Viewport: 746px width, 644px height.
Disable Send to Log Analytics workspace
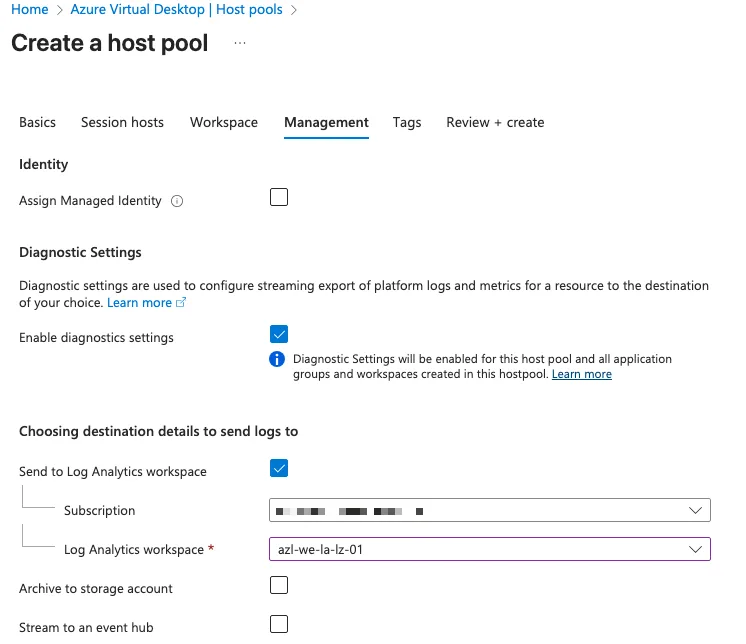click(x=279, y=468)
